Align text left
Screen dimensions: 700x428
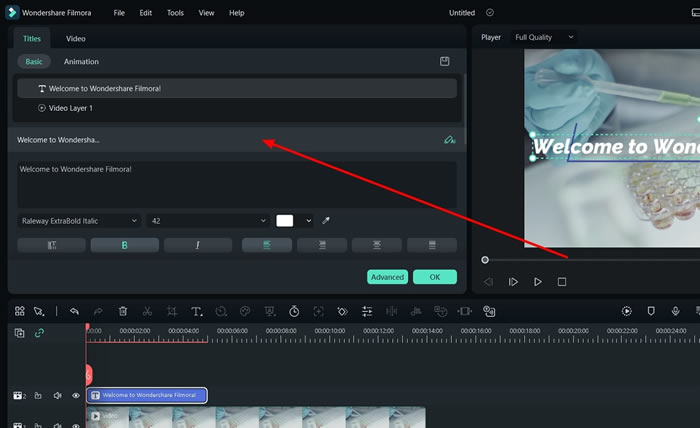[x=267, y=245]
